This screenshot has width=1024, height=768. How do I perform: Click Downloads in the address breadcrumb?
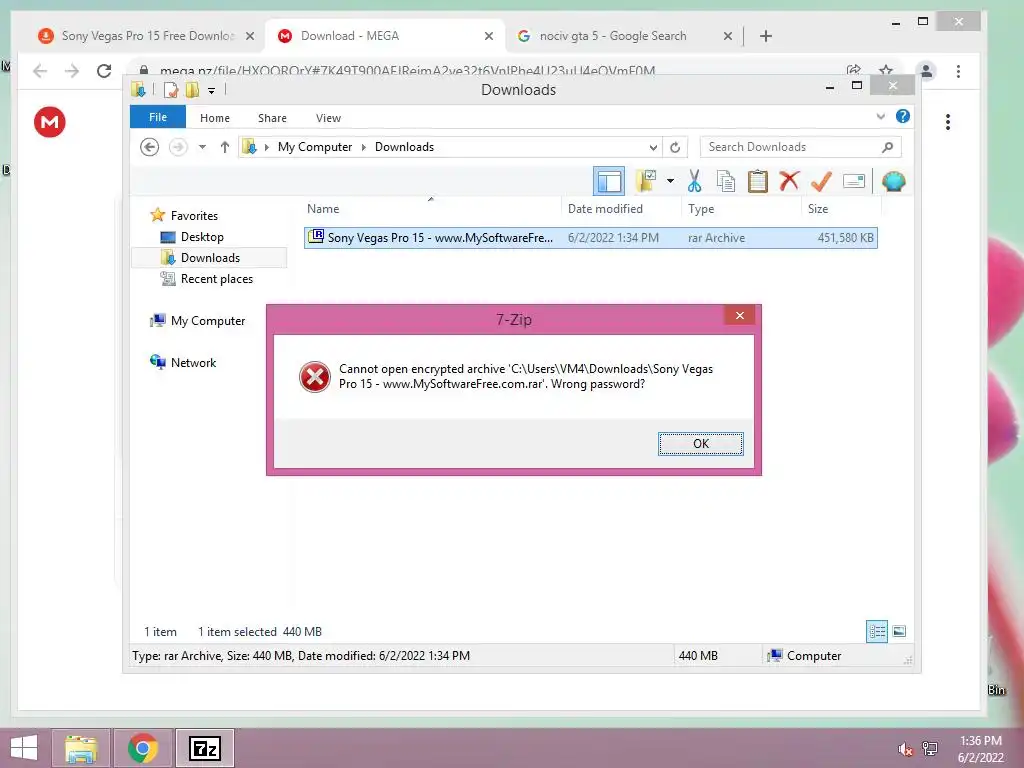(x=404, y=147)
